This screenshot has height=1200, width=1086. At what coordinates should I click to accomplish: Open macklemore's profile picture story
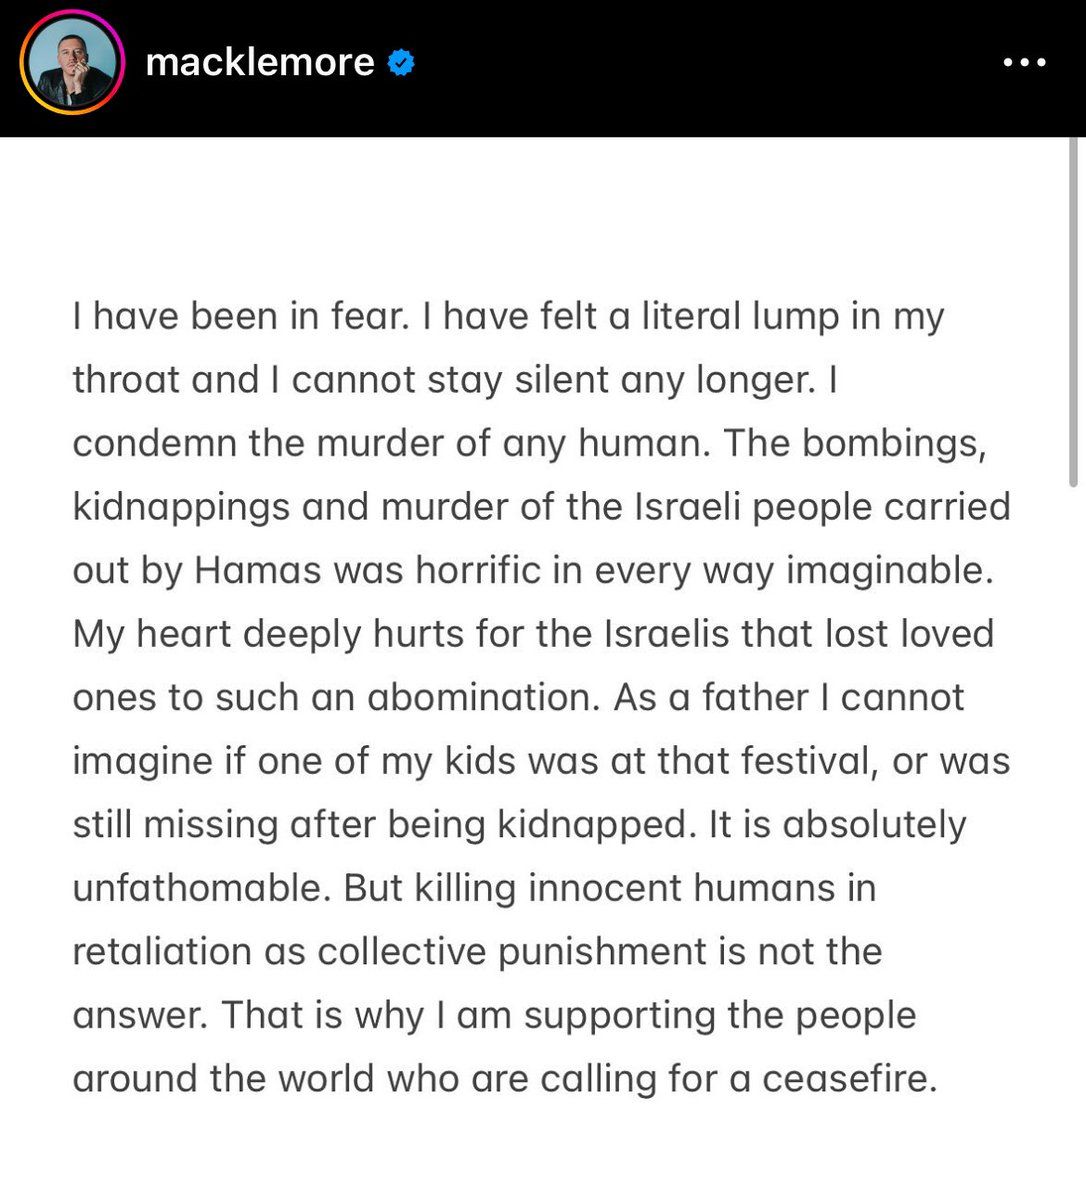click(71, 63)
